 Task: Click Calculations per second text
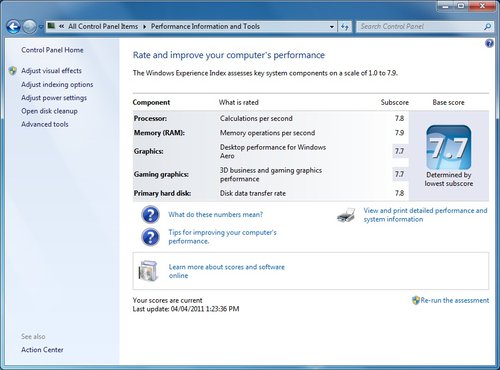(256, 118)
